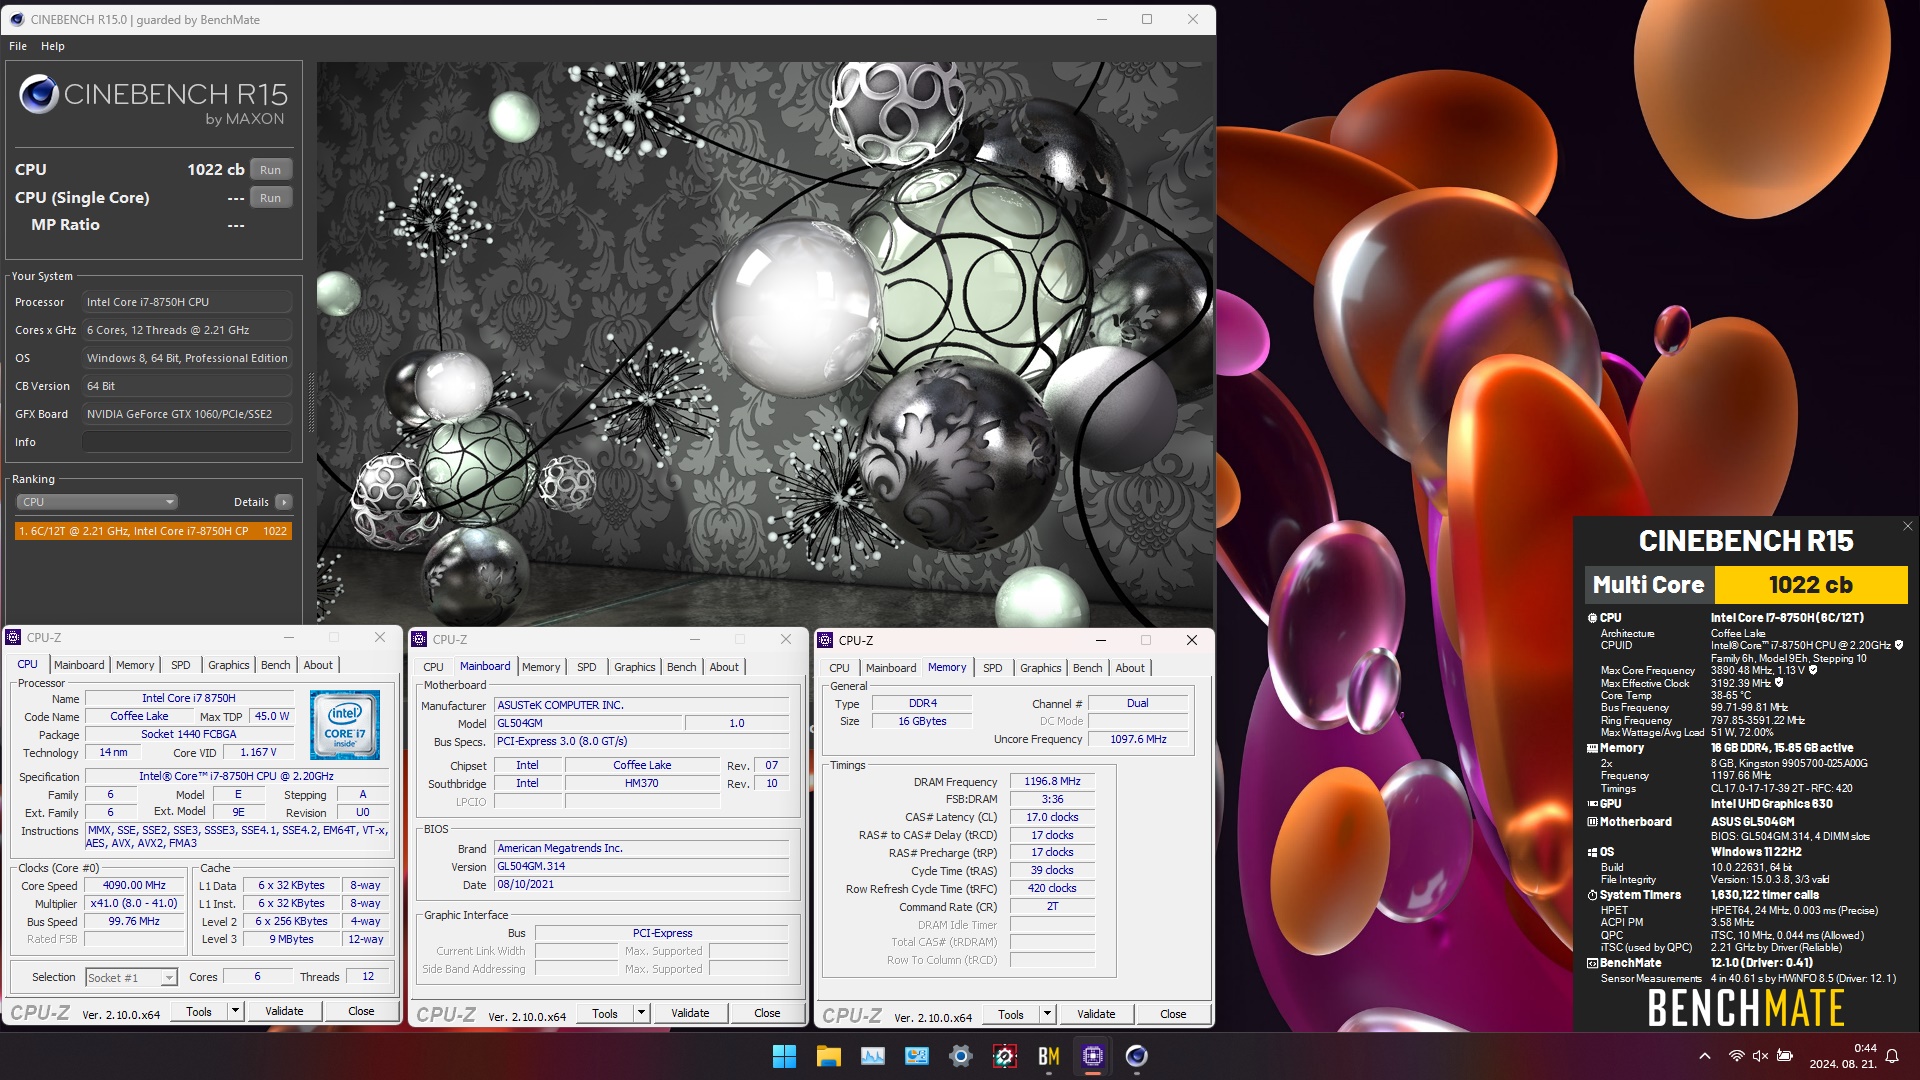
Task: Click the left CPU-Z window title icon
Action: [14, 637]
